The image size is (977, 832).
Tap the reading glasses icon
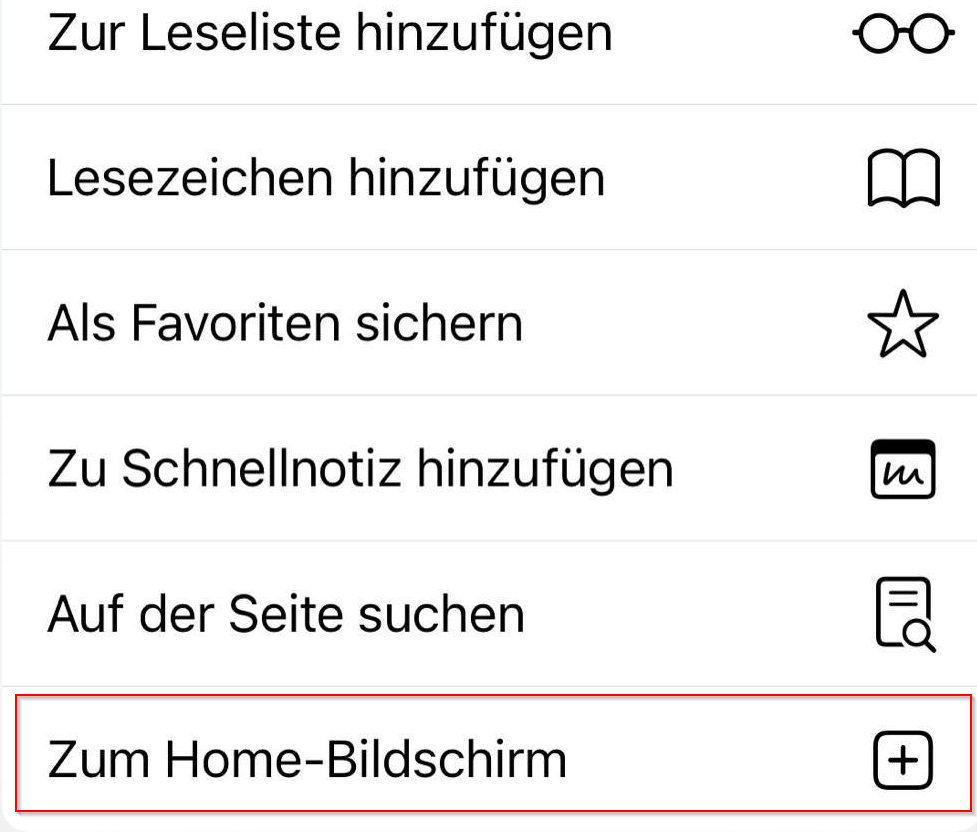pyautogui.click(x=903, y=33)
